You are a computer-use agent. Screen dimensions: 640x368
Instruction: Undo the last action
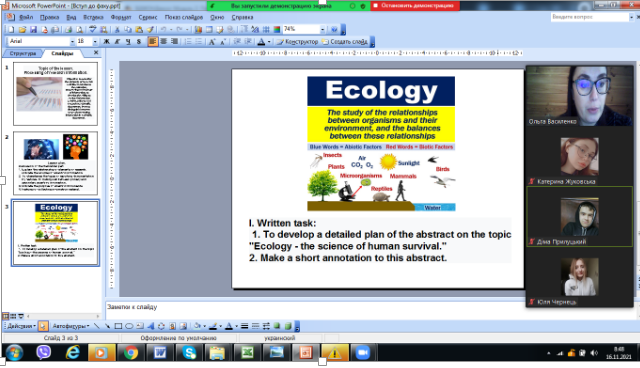coord(163,29)
